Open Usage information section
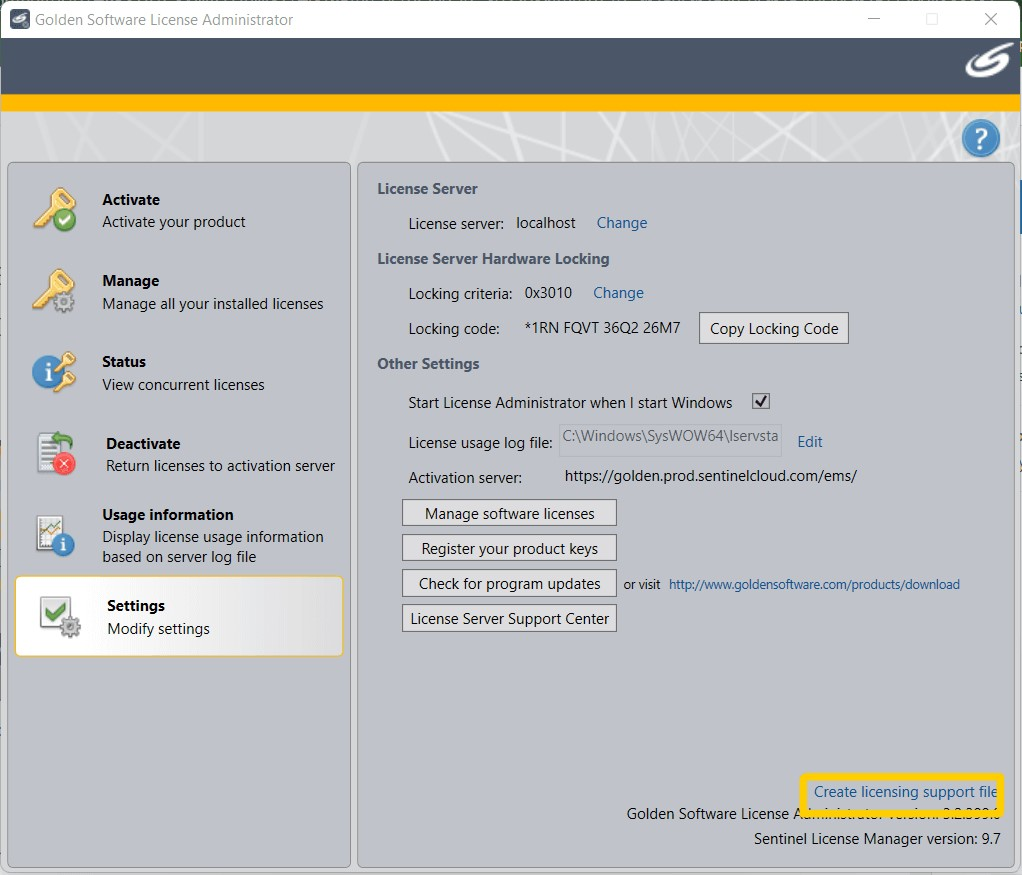1022x875 pixels. [179, 535]
